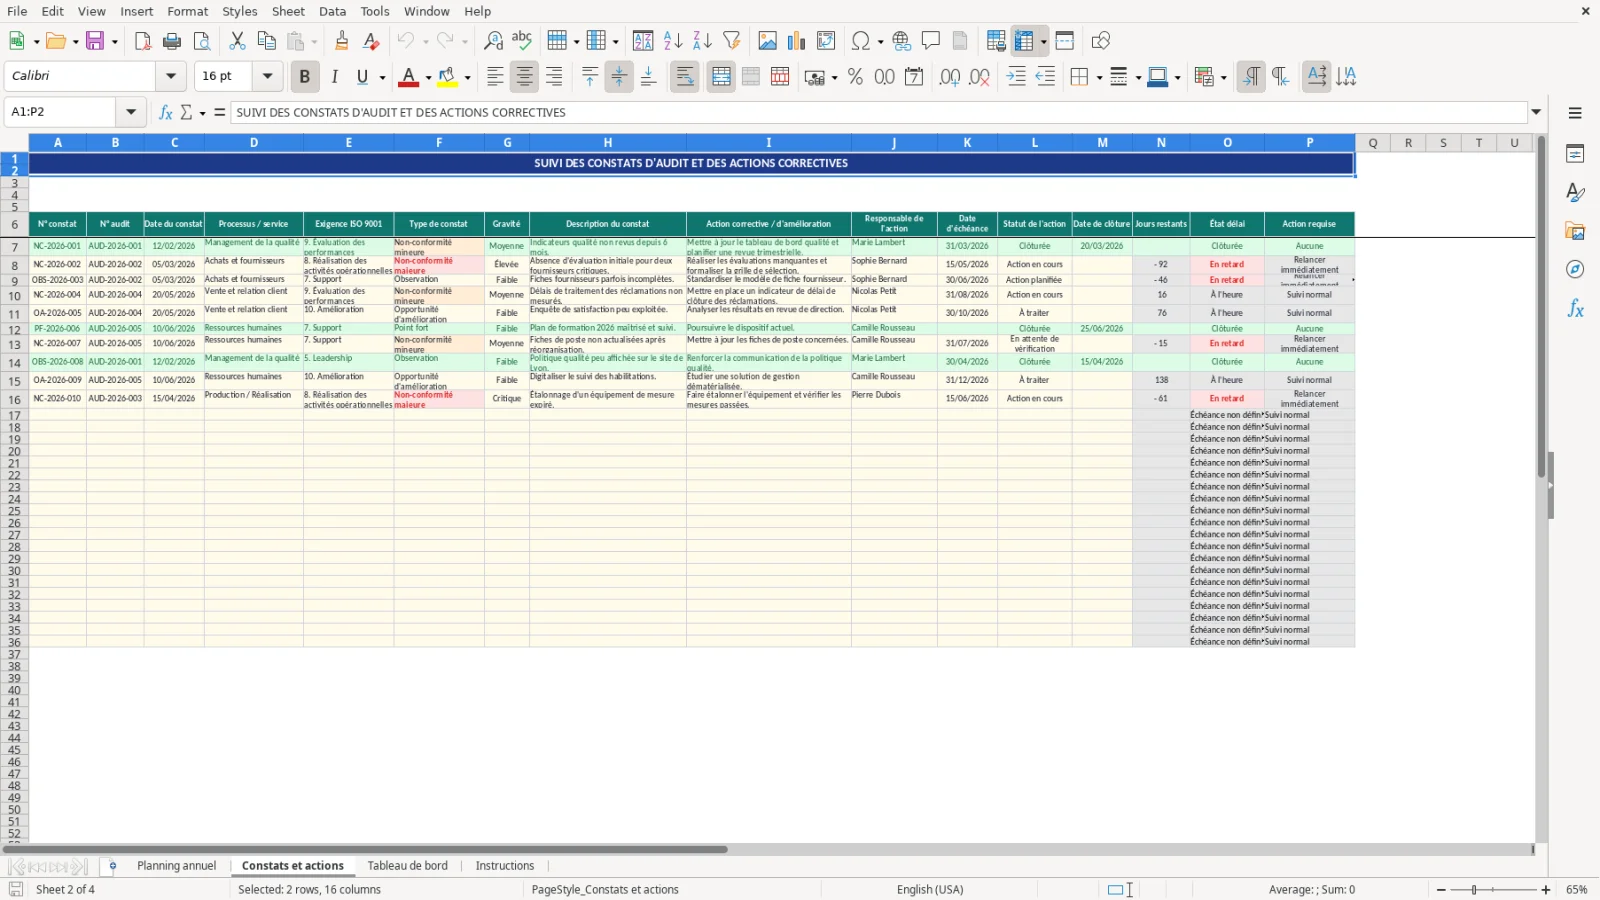Align the cell text right

(x=553, y=77)
